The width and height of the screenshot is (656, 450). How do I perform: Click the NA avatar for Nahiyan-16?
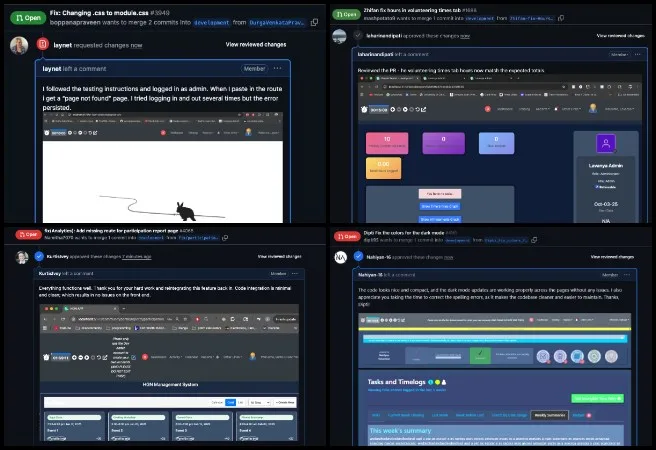(340, 257)
